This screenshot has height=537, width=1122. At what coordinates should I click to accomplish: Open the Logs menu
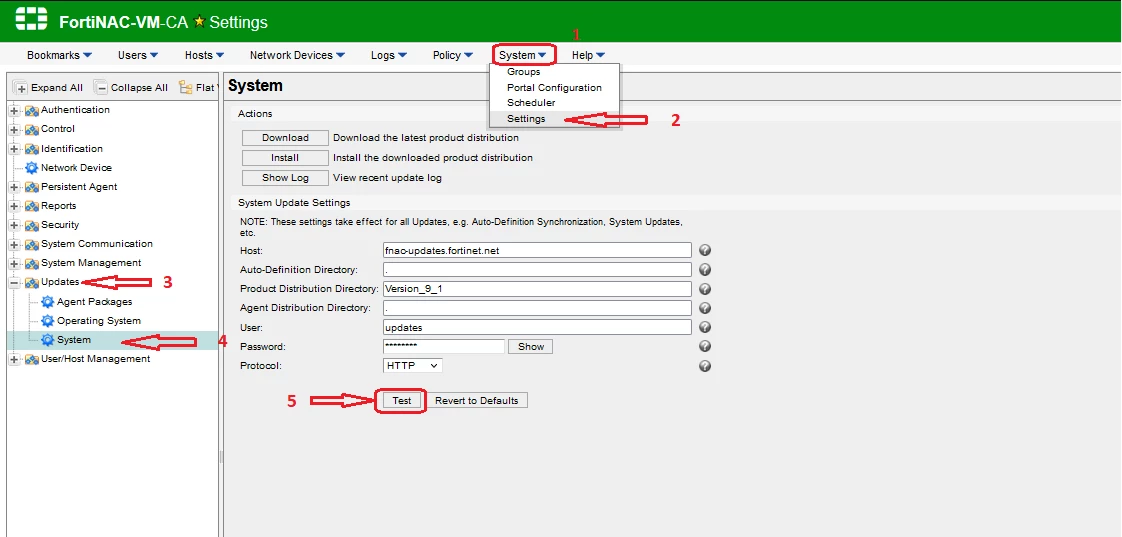[389, 55]
